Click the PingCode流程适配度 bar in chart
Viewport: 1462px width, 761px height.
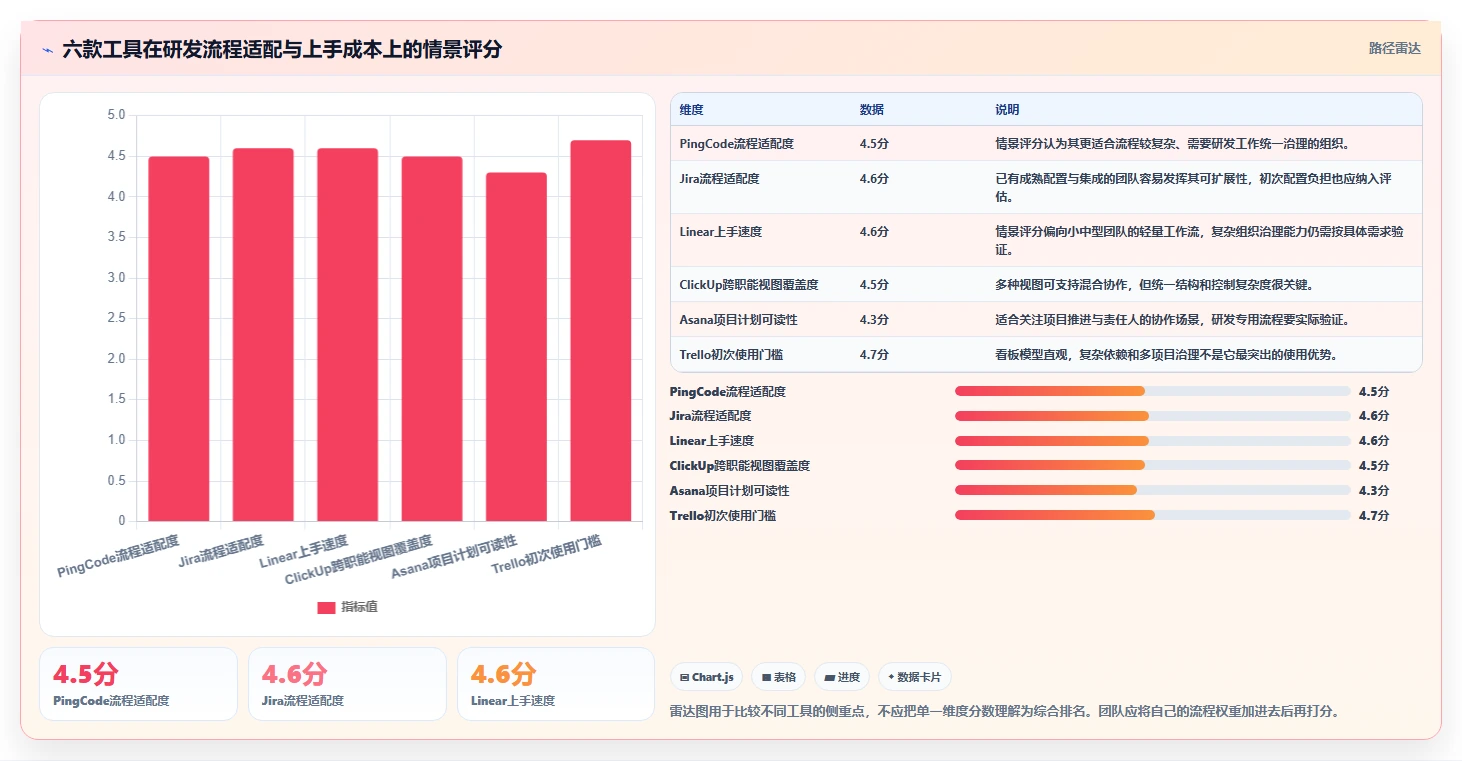tap(179, 339)
